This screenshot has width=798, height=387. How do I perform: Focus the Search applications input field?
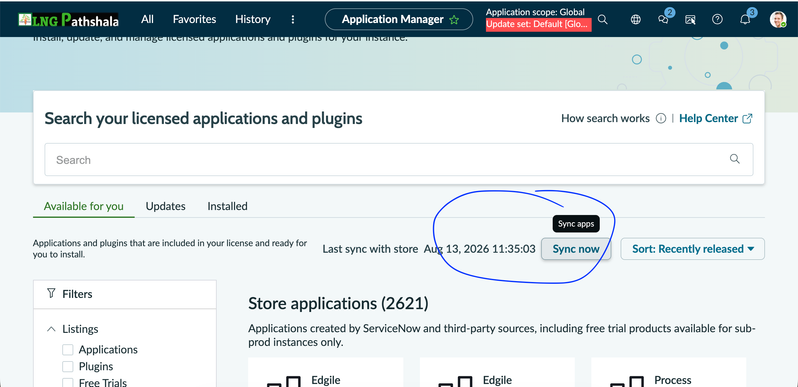pyautogui.click(x=398, y=159)
